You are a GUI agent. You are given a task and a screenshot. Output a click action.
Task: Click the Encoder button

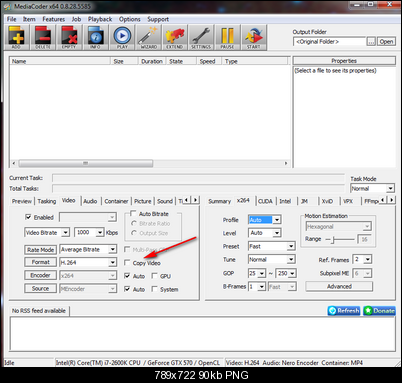[x=40, y=275]
